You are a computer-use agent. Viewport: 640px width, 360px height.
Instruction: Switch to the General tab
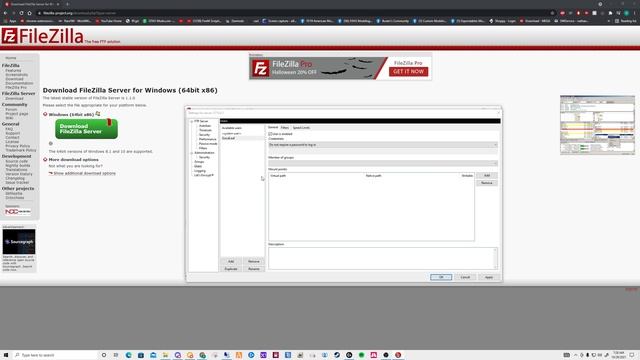pyautogui.click(x=273, y=127)
